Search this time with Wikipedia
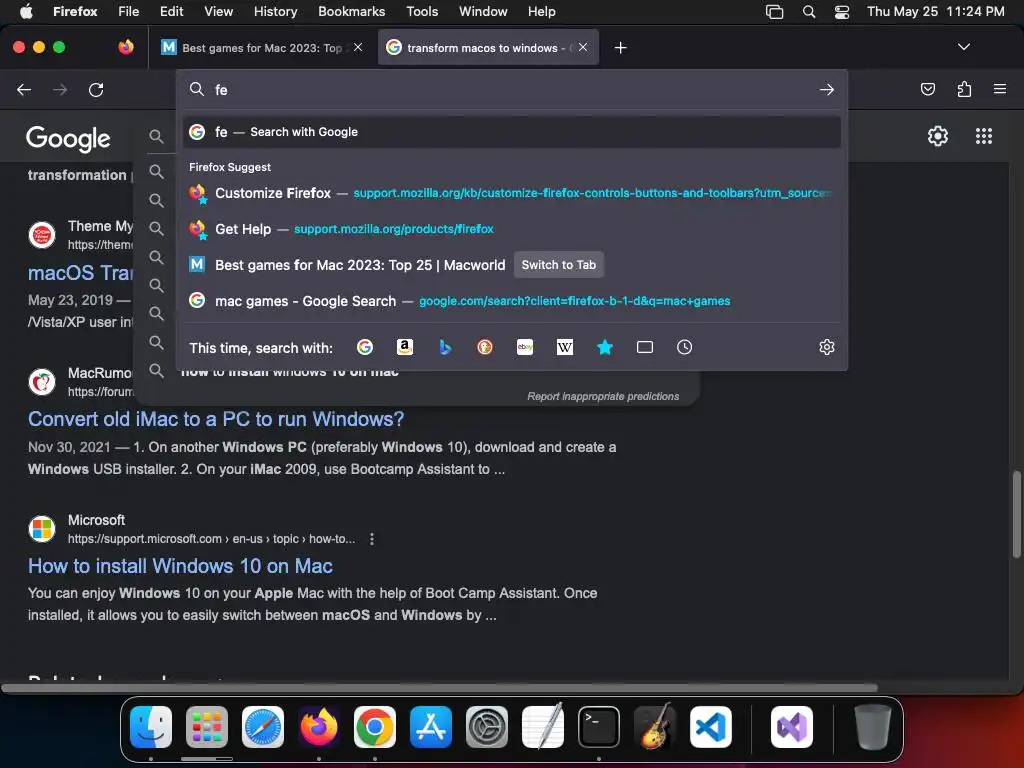Image resolution: width=1024 pixels, height=768 pixels. coord(565,347)
